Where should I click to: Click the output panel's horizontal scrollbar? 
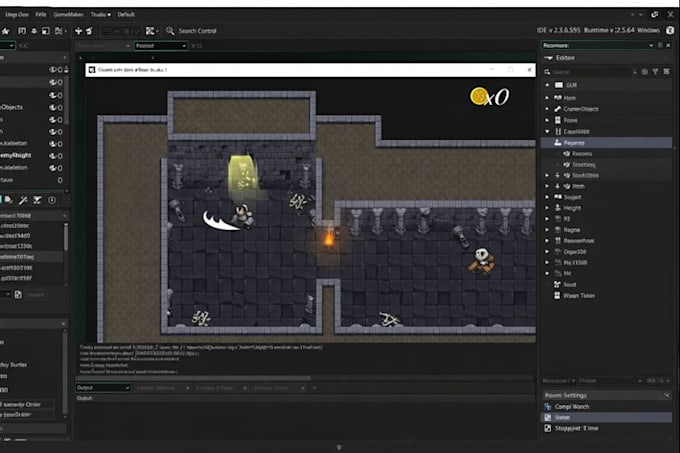(194, 378)
